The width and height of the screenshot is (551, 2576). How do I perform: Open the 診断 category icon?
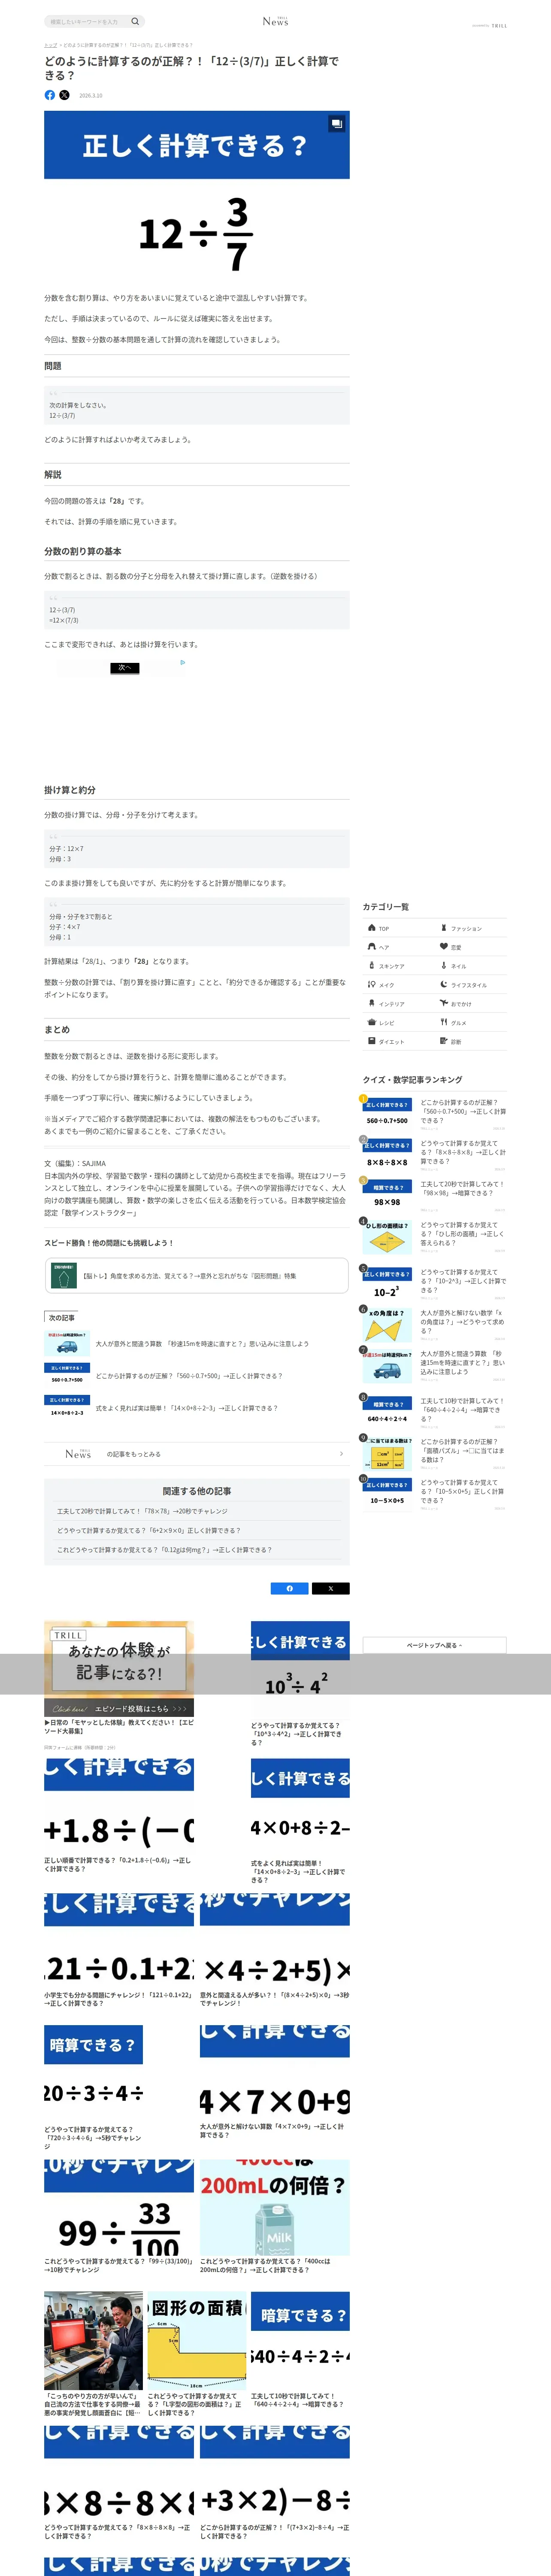444,1041
